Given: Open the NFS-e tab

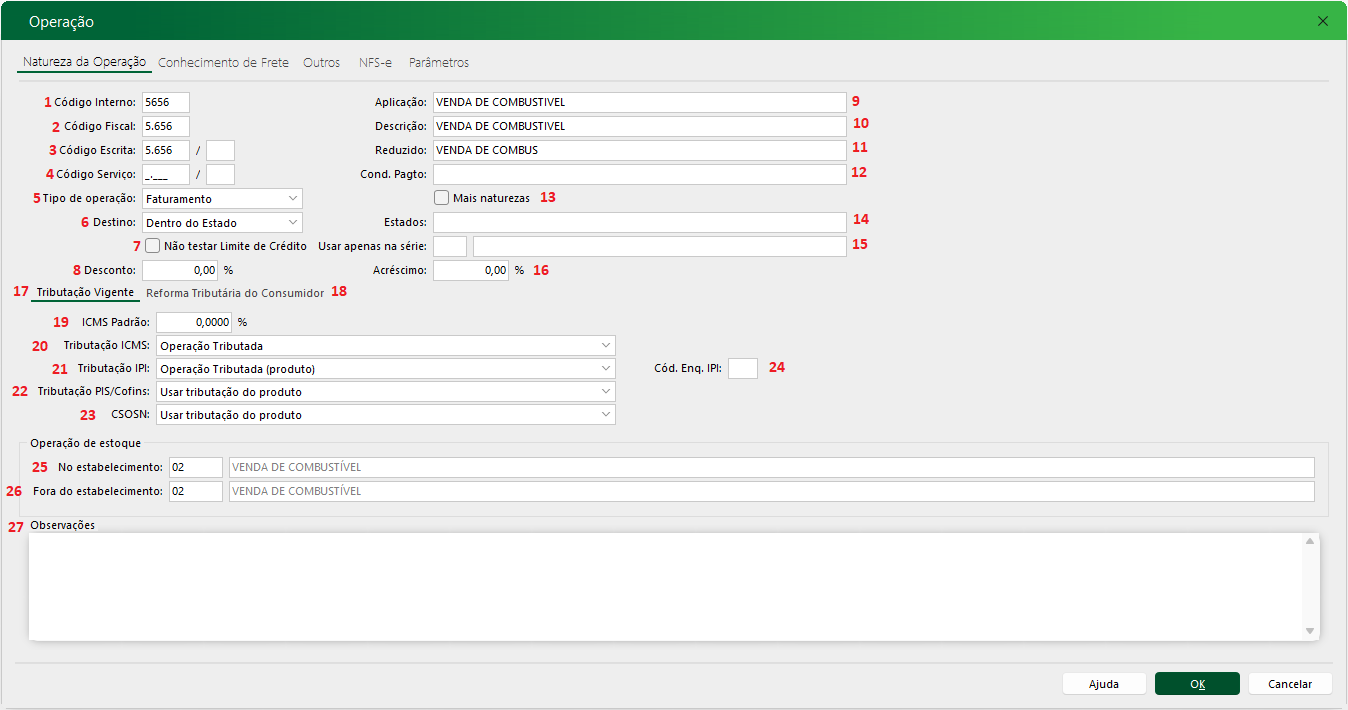Looking at the screenshot, I should click(x=375, y=62).
